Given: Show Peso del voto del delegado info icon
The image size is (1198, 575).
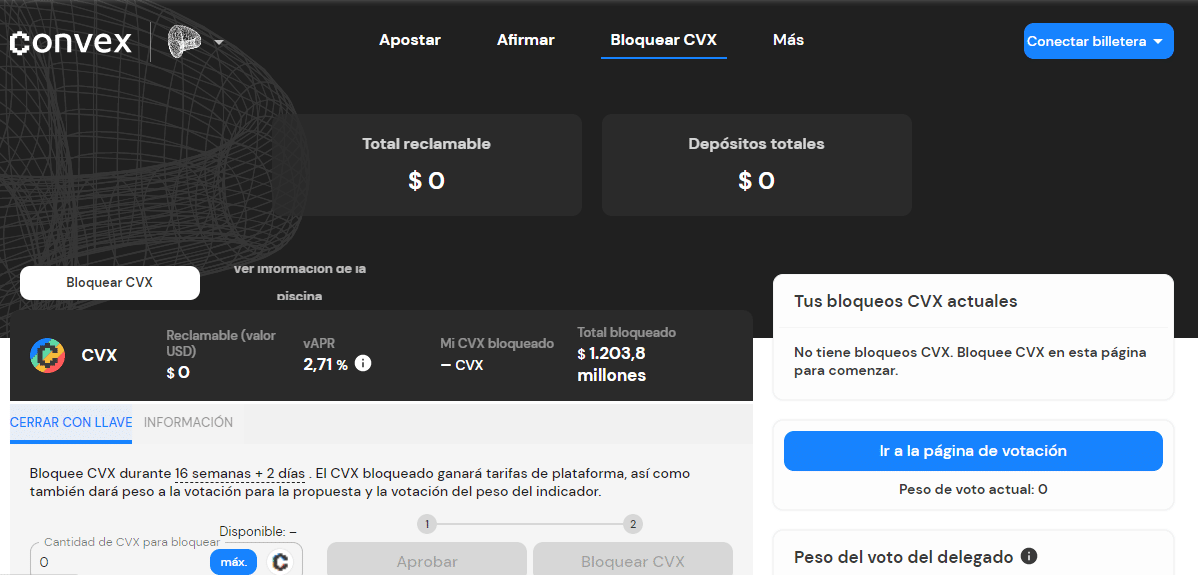Looking at the screenshot, I should point(1029,556).
